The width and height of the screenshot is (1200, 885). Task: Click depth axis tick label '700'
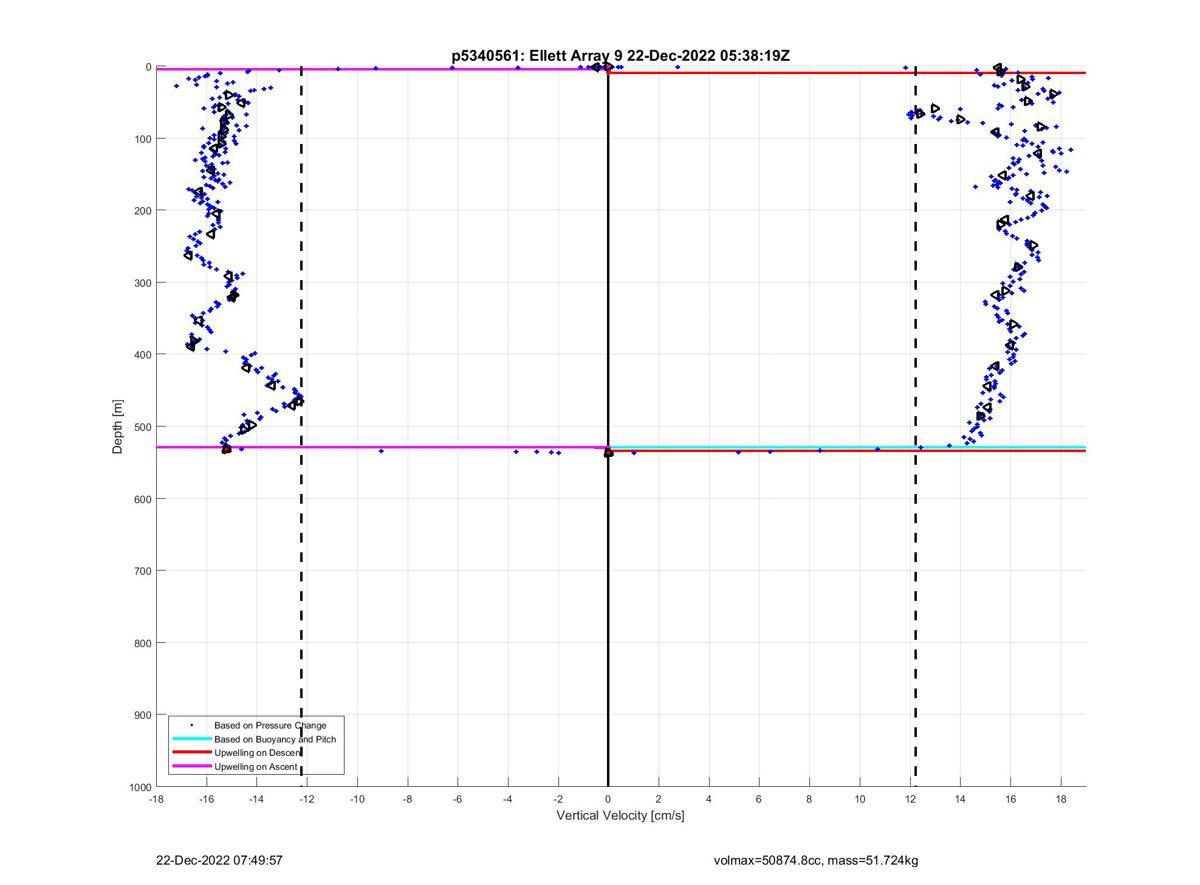[142, 571]
